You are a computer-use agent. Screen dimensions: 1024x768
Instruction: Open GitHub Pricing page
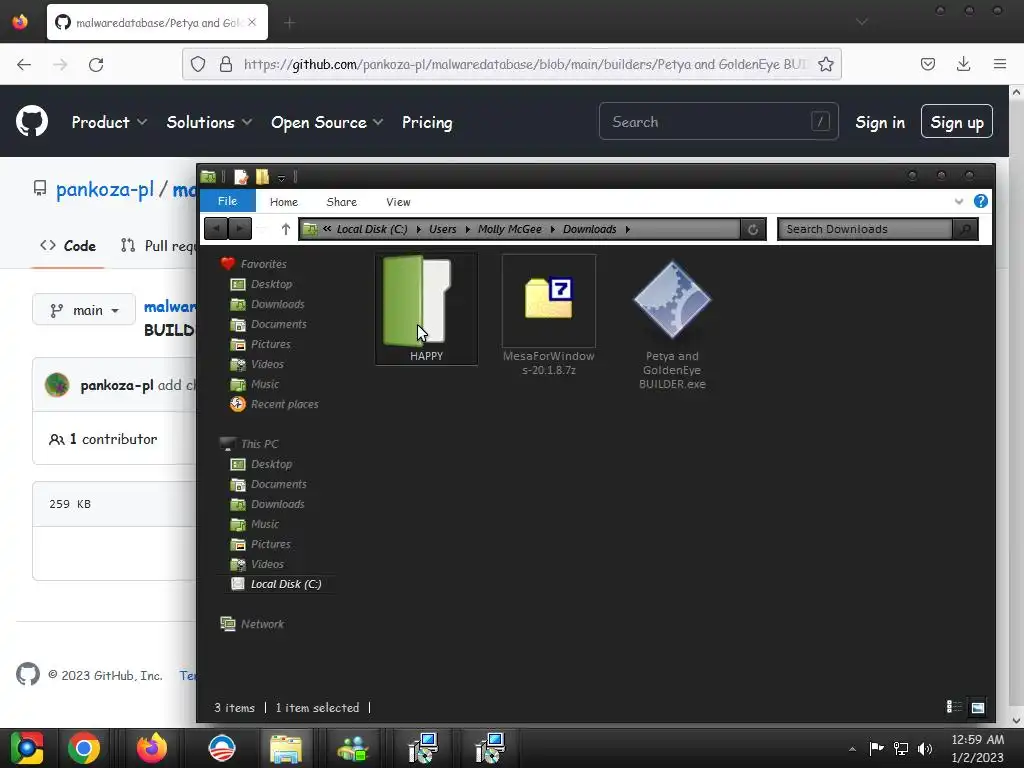point(427,122)
